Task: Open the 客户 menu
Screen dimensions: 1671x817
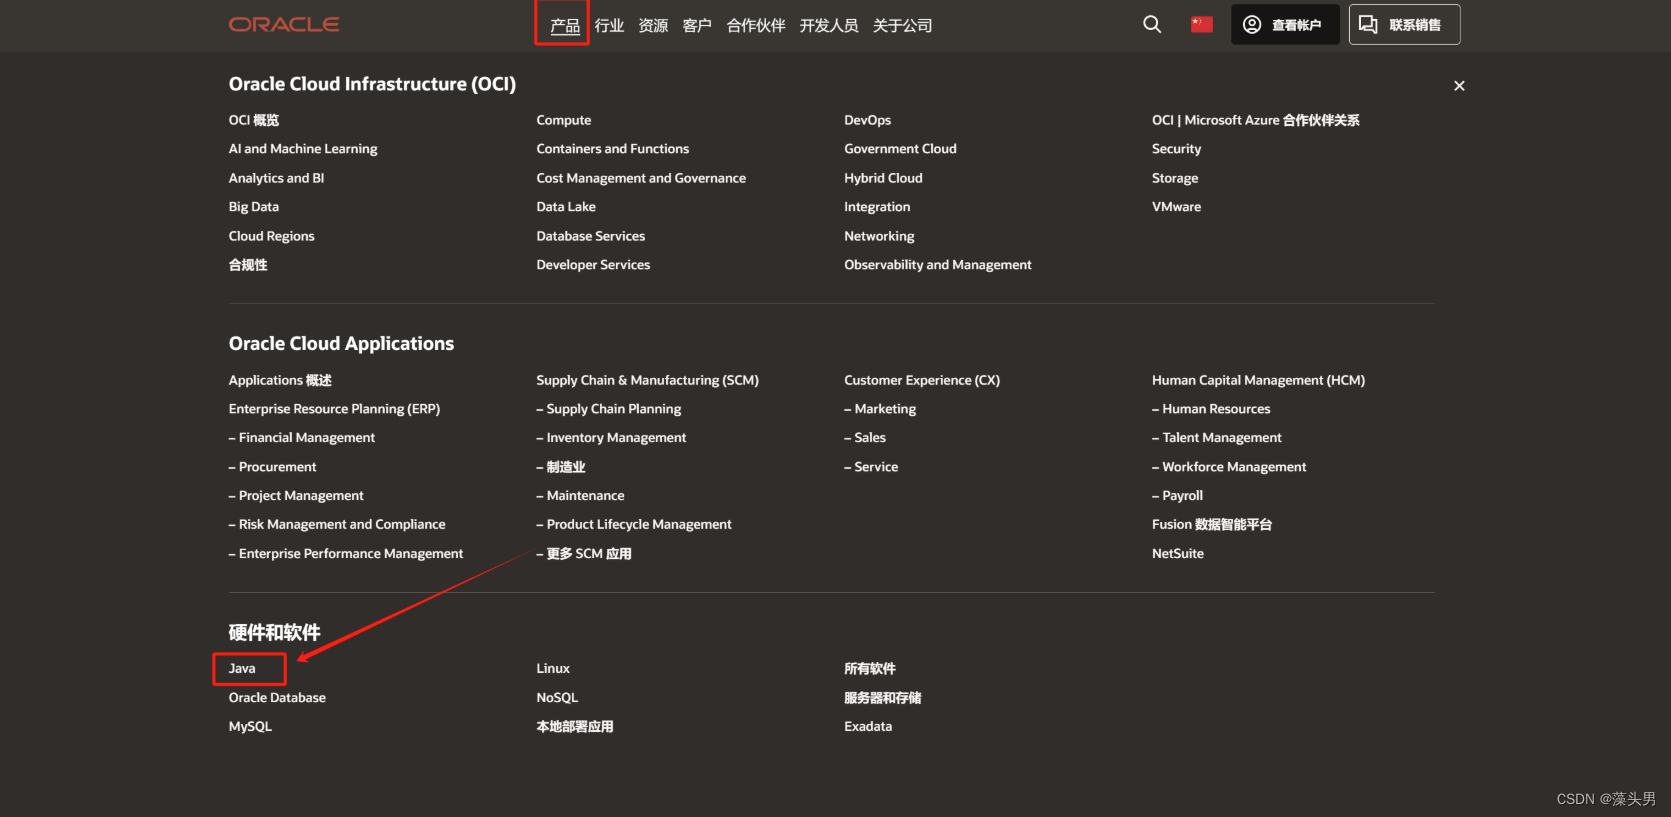Action: tap(697, 25)
